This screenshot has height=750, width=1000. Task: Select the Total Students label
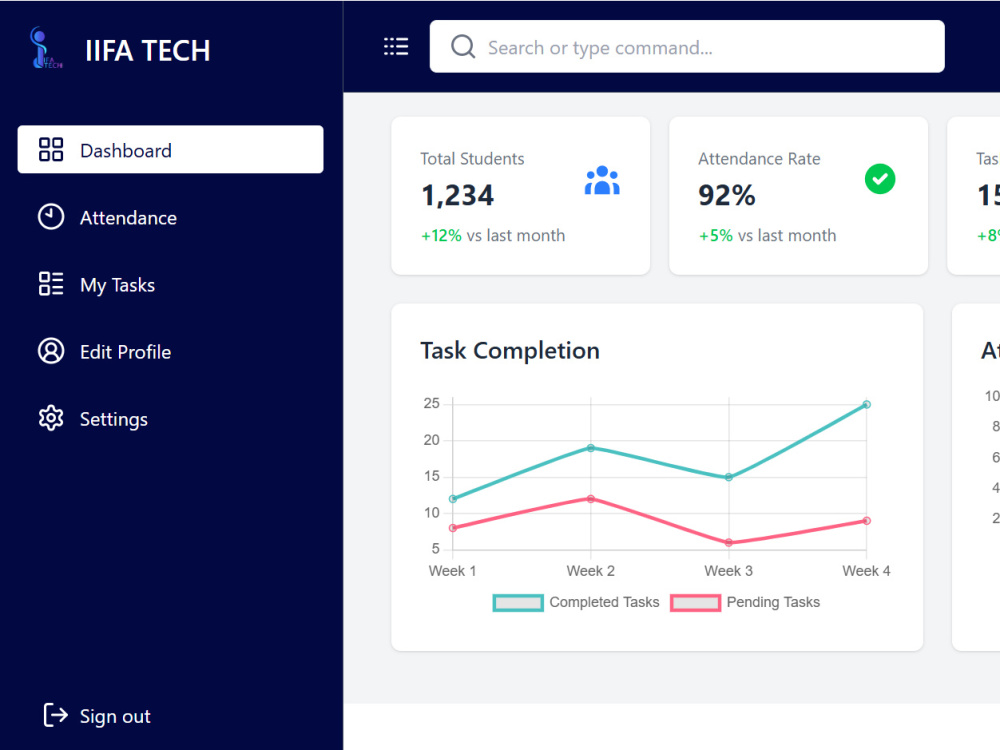[x=473, y=159]
